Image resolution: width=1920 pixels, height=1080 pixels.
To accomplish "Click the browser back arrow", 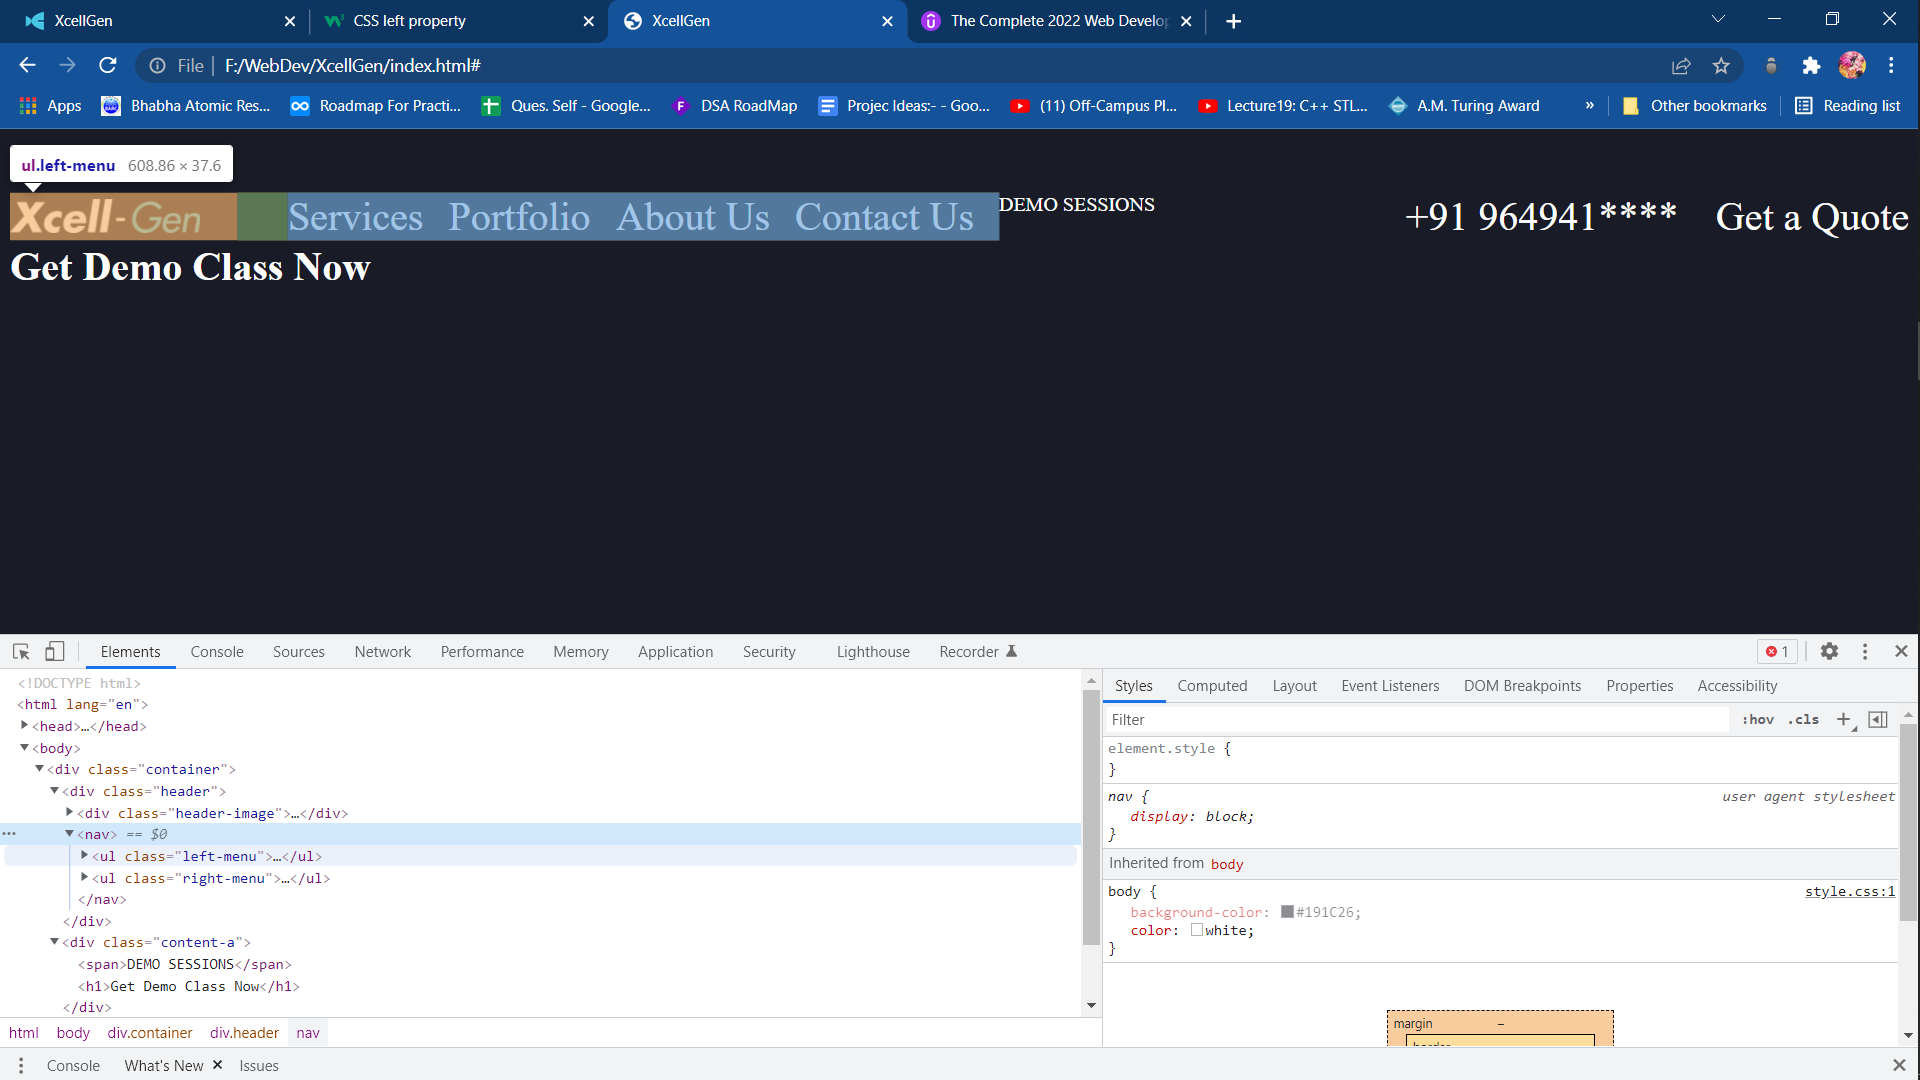I will tap(27, 65).
